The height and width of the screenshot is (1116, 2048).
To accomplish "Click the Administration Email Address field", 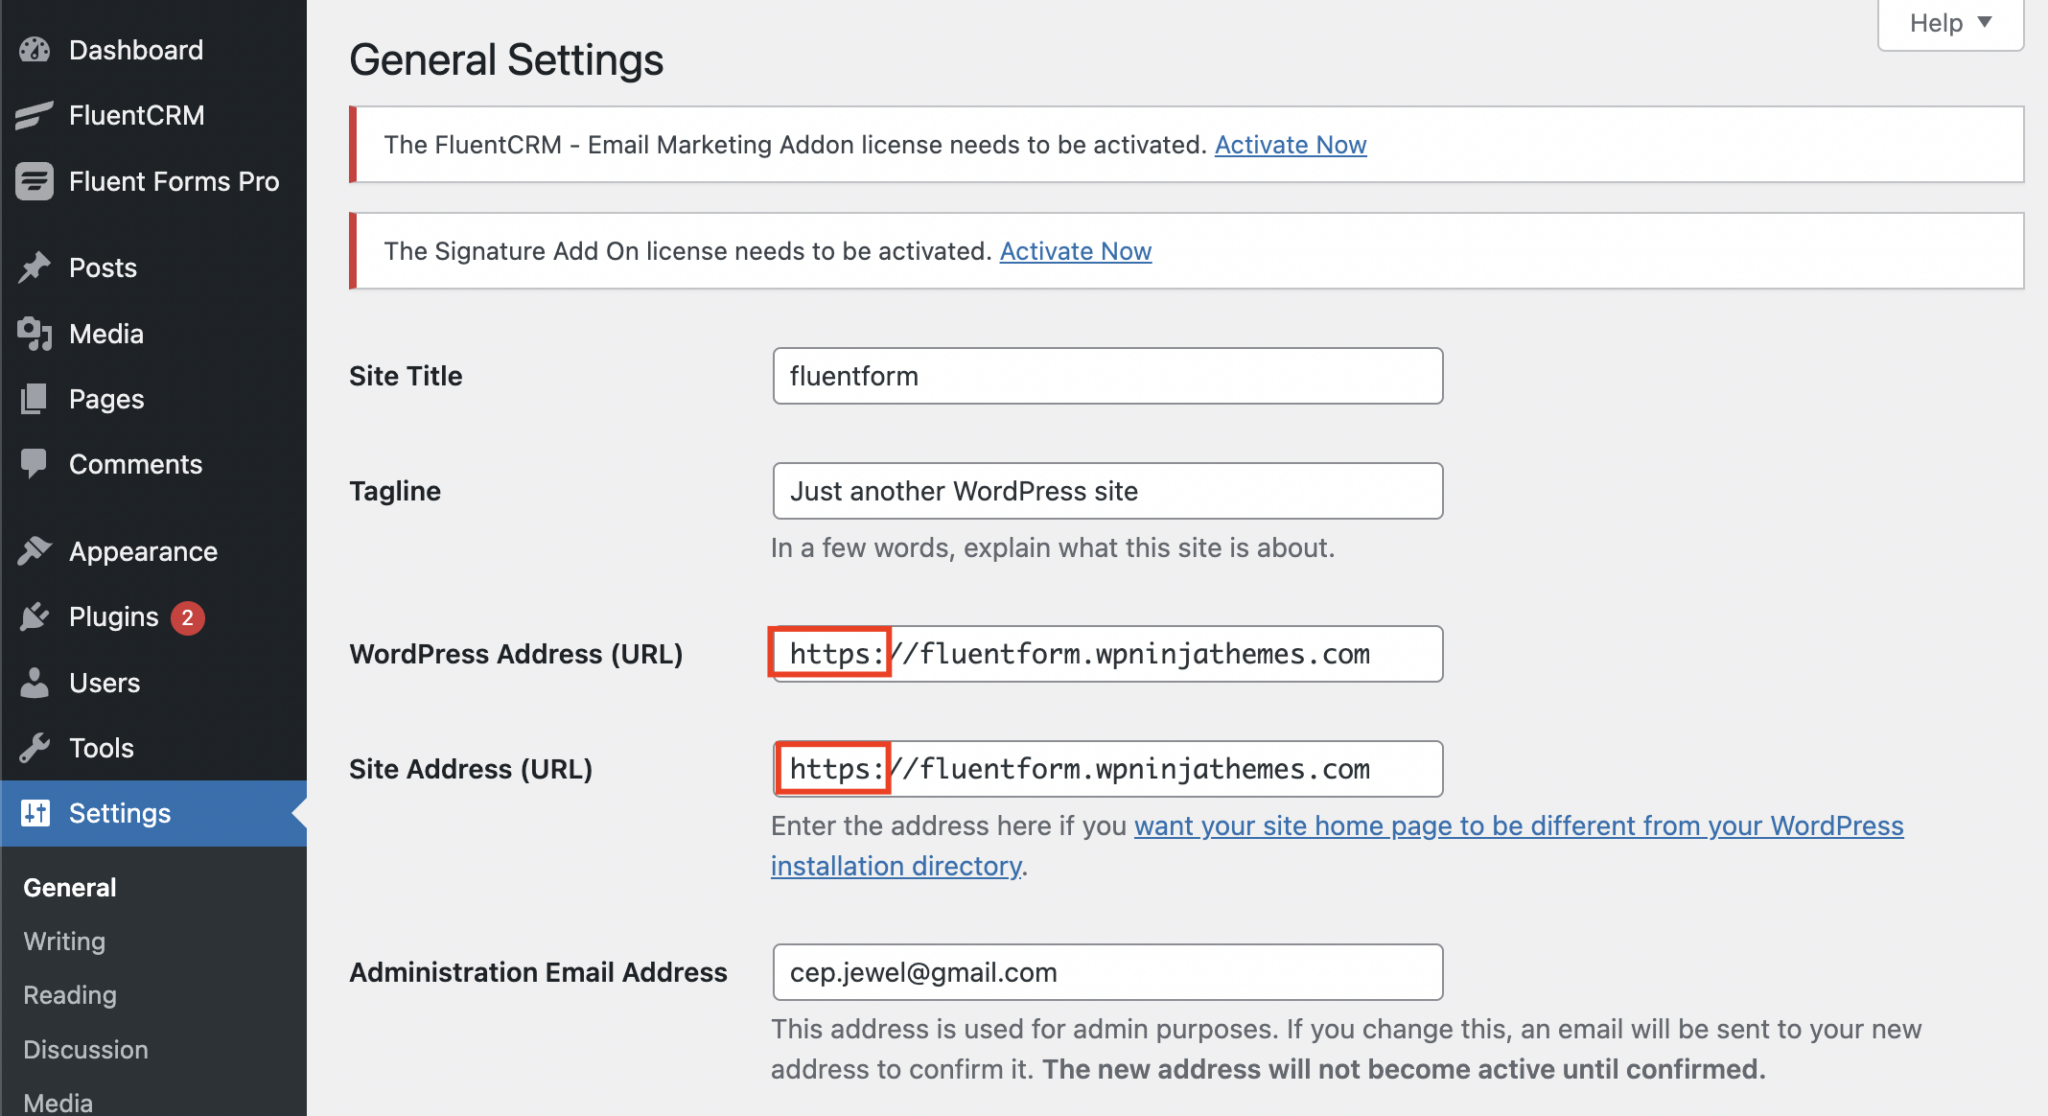I will click(1107, 972).
